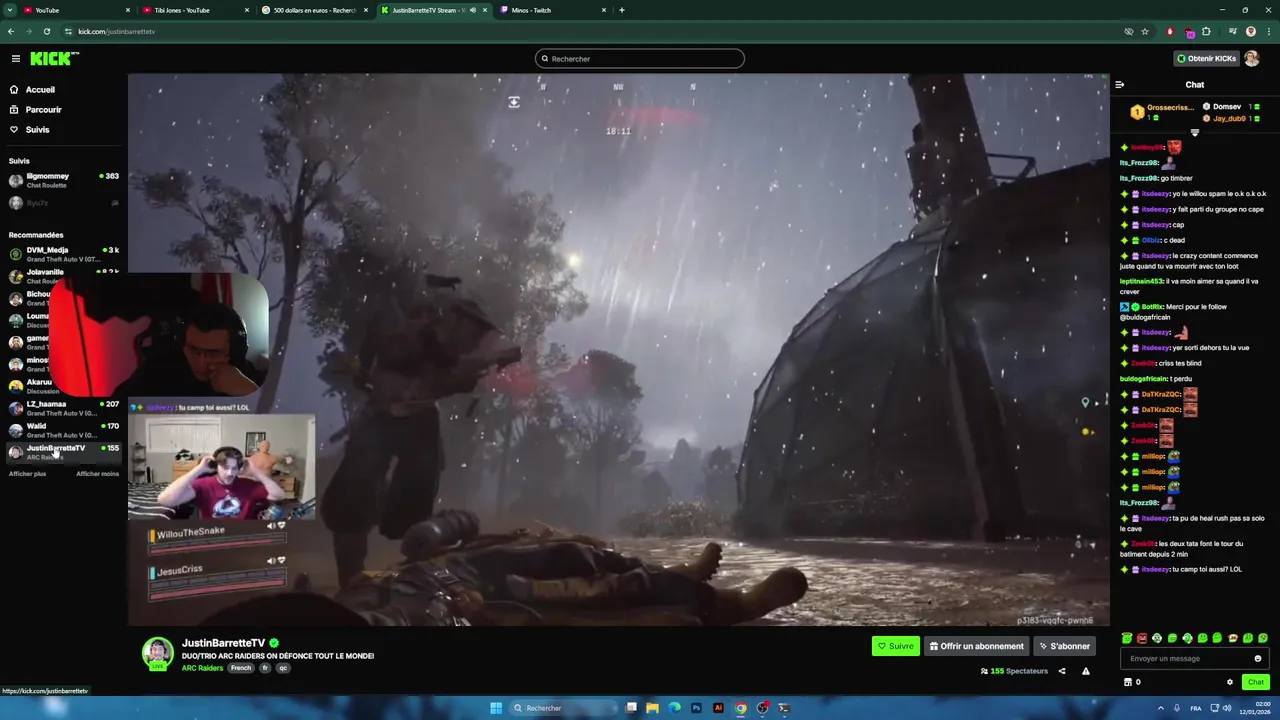
Task: Select the red angry quick emote
Action: pos(1142,638)
